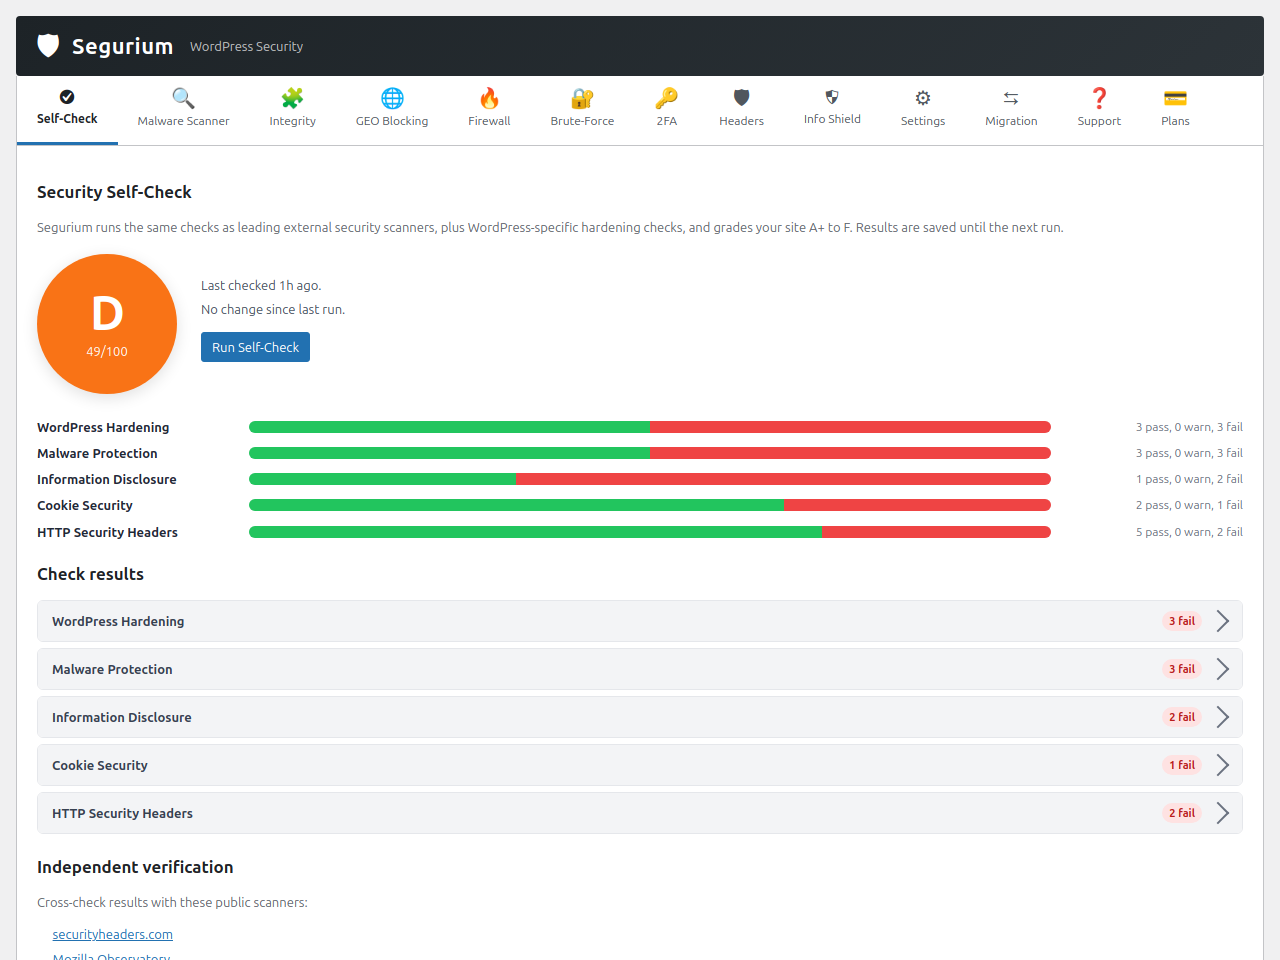Switch to the Self-Check tab label
1280x960 pixels.
67,119
